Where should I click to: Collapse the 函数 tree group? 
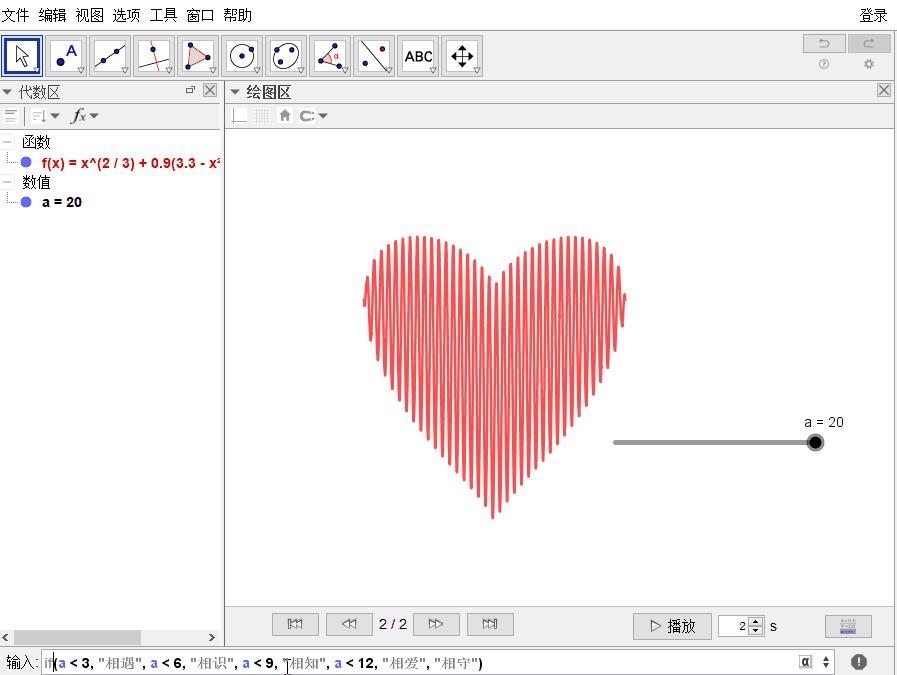[8, 142]
